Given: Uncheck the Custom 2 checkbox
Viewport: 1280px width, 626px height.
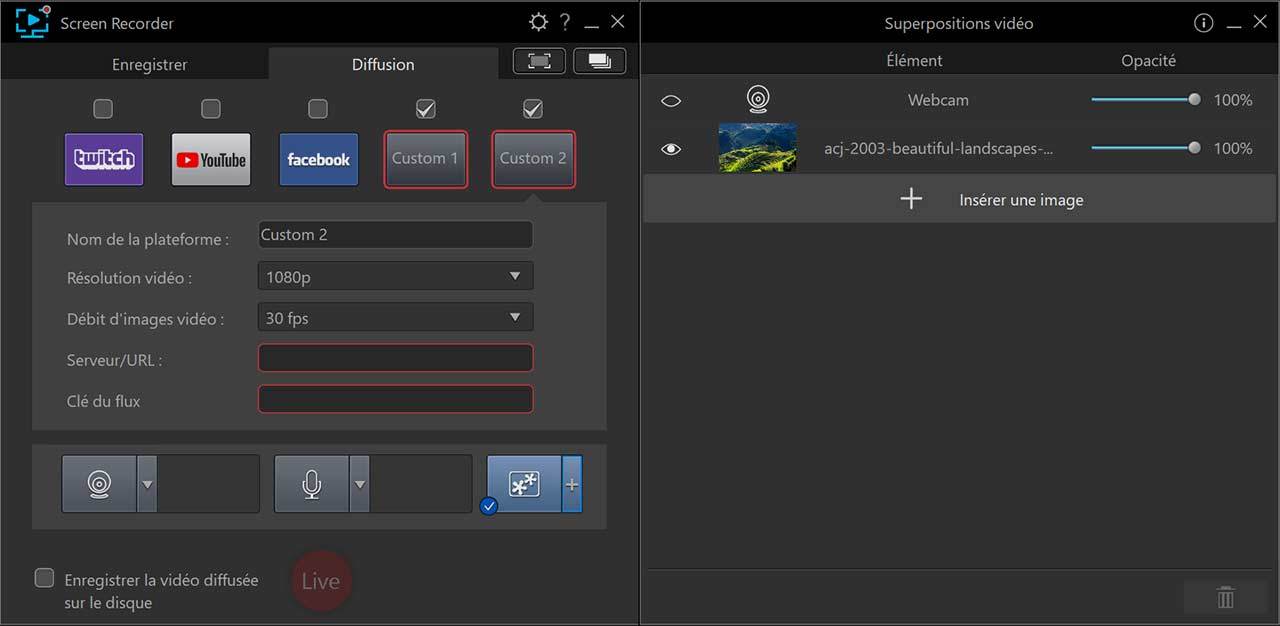Looking at the screenshot, I should click(533, 108).
